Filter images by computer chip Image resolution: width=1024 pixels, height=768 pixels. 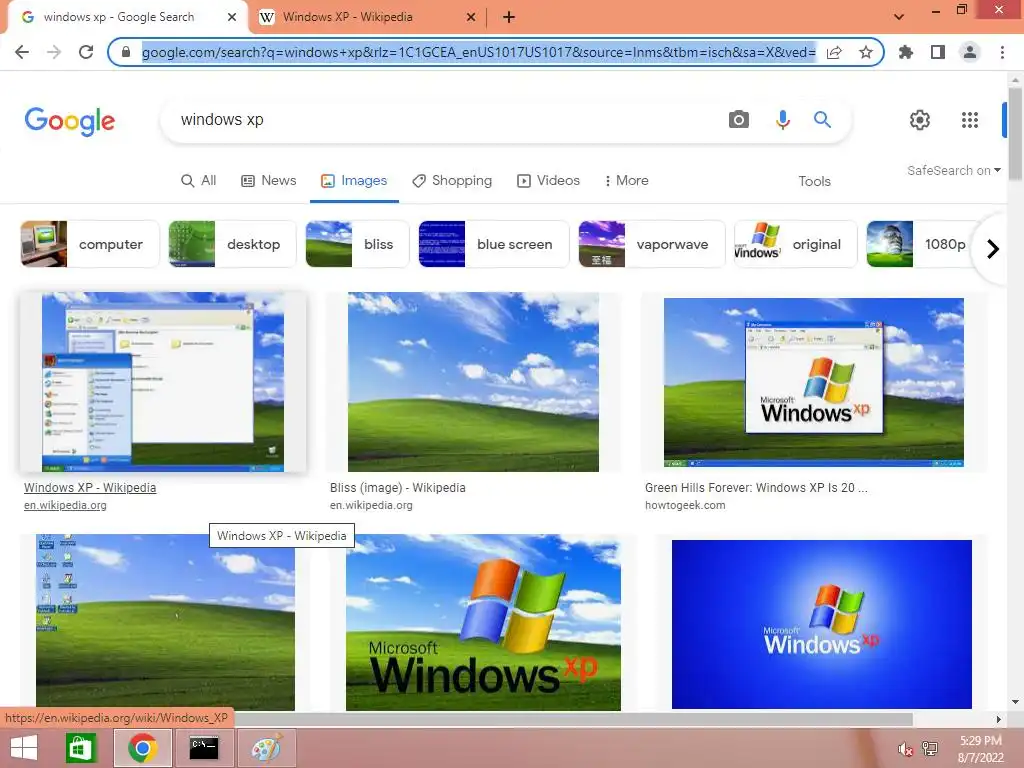pyautogui.click(x=89, y=244)
